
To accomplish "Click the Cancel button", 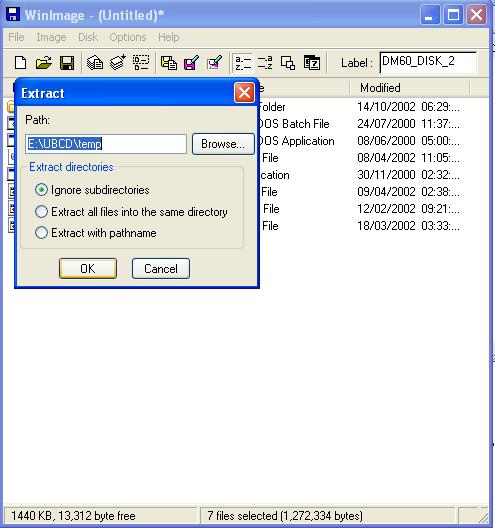I will coord(161,268).
